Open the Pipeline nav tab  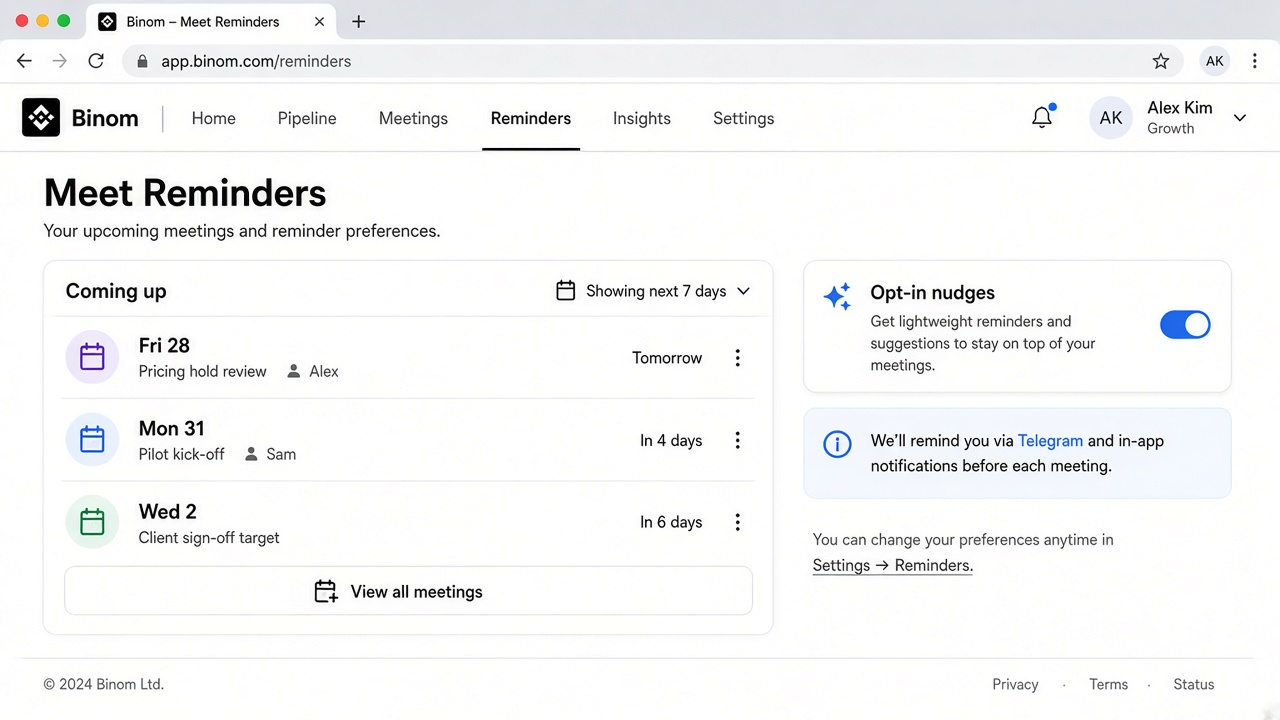[307, 118]
